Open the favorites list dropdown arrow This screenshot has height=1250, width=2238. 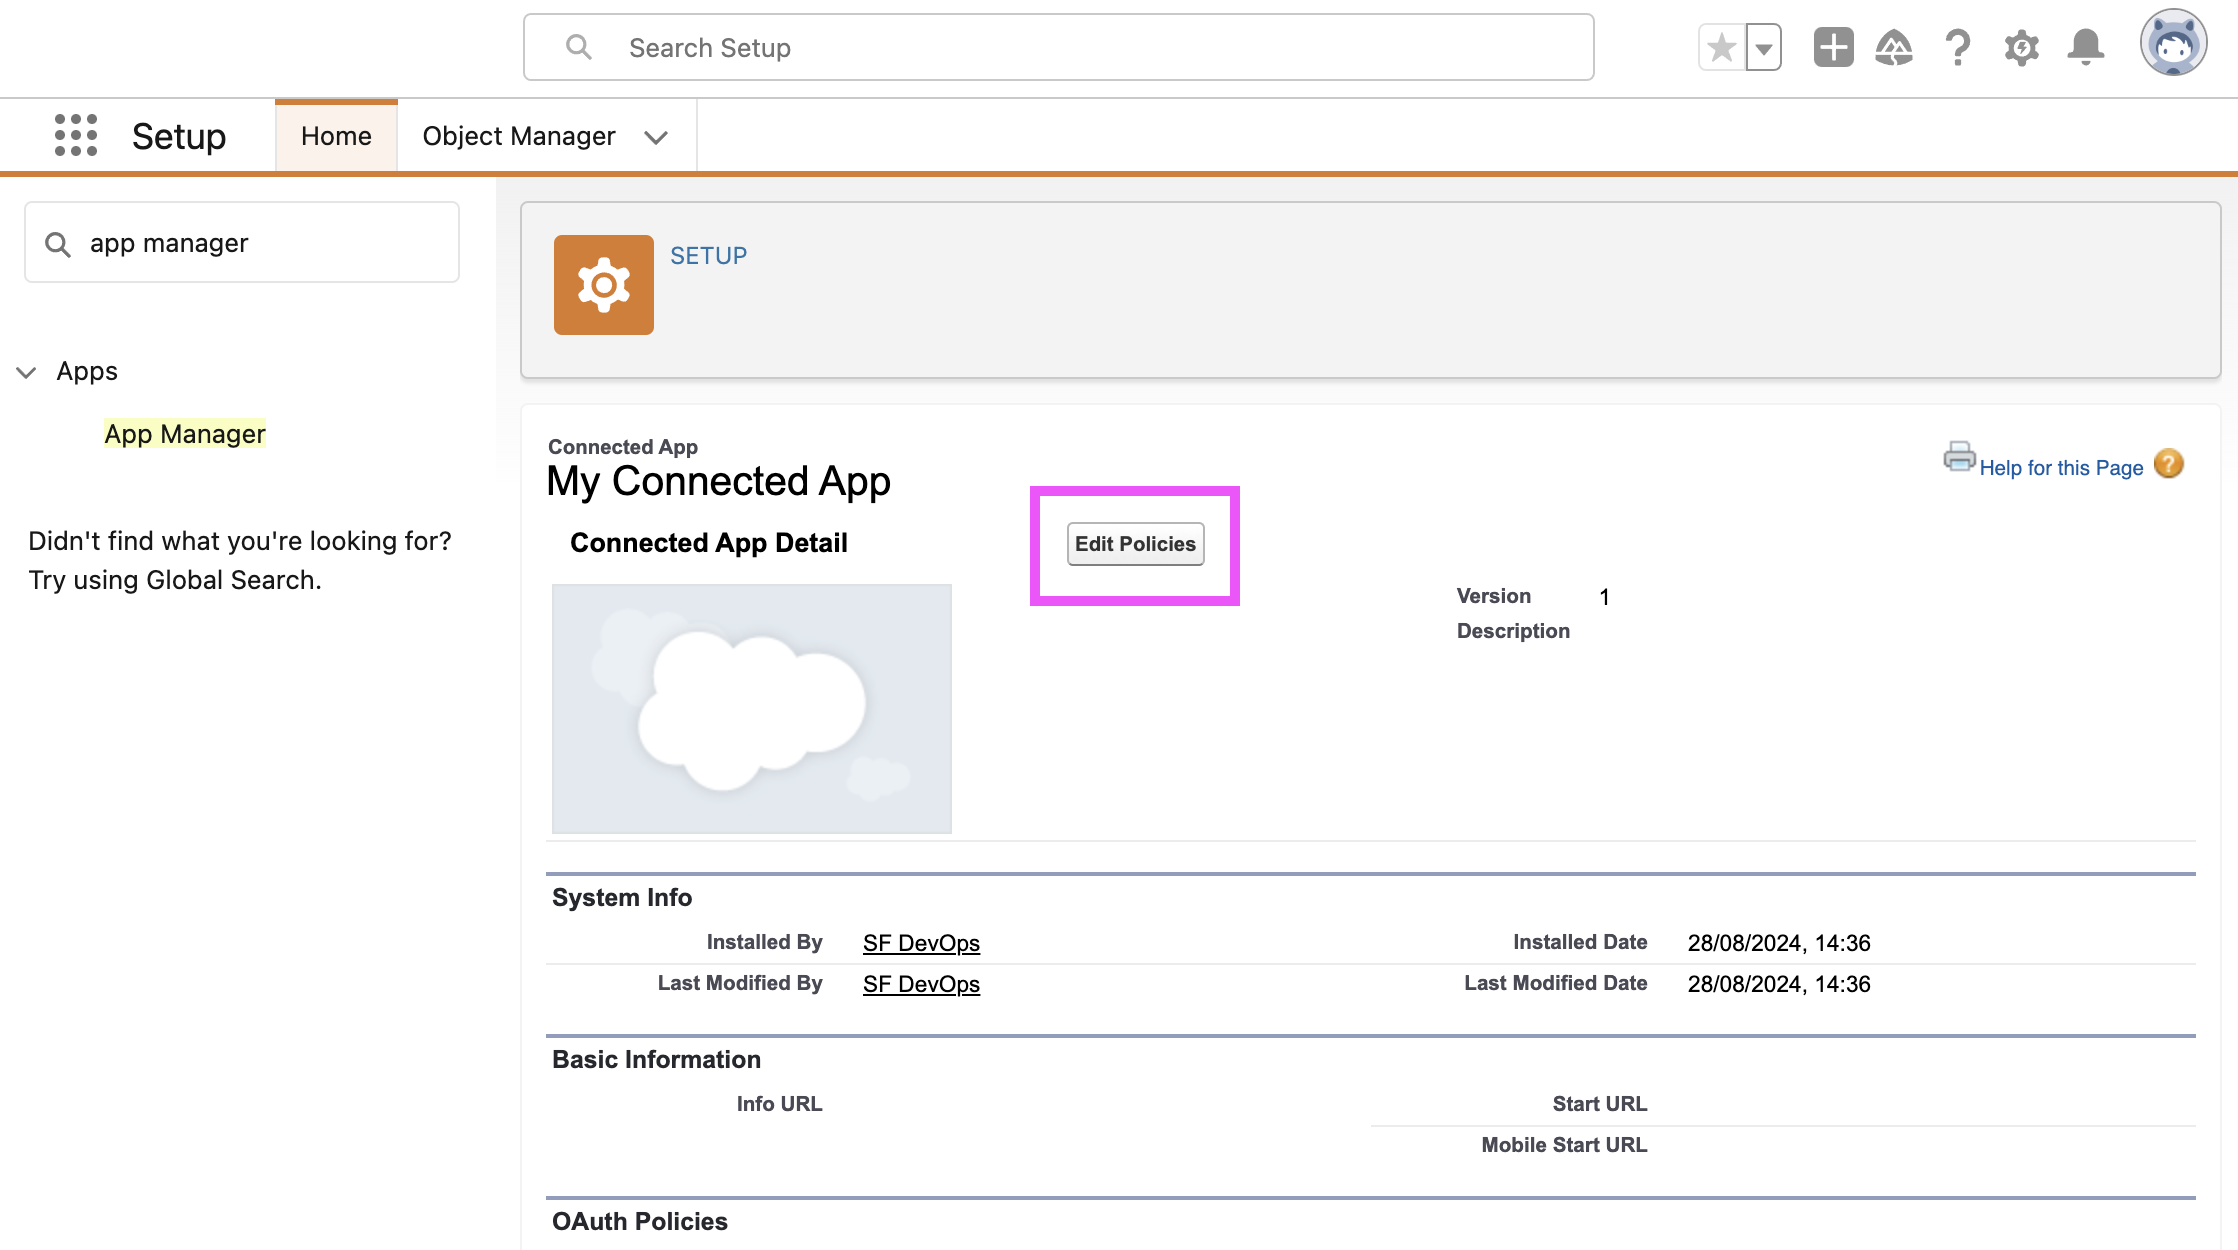click(x=1764, y=48)
